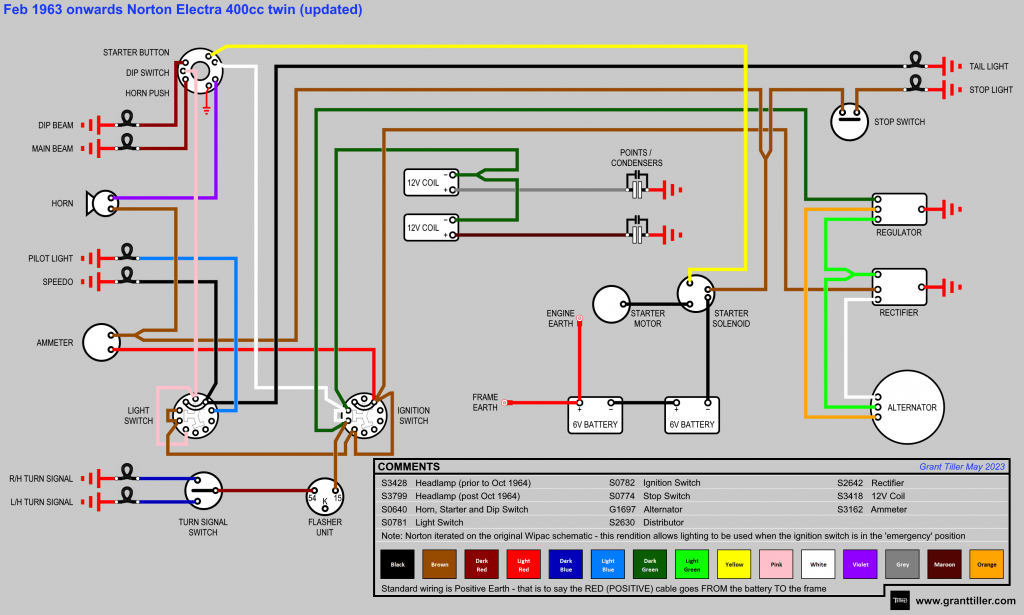Click the Starter Solenoid symbol

(696, 292)
